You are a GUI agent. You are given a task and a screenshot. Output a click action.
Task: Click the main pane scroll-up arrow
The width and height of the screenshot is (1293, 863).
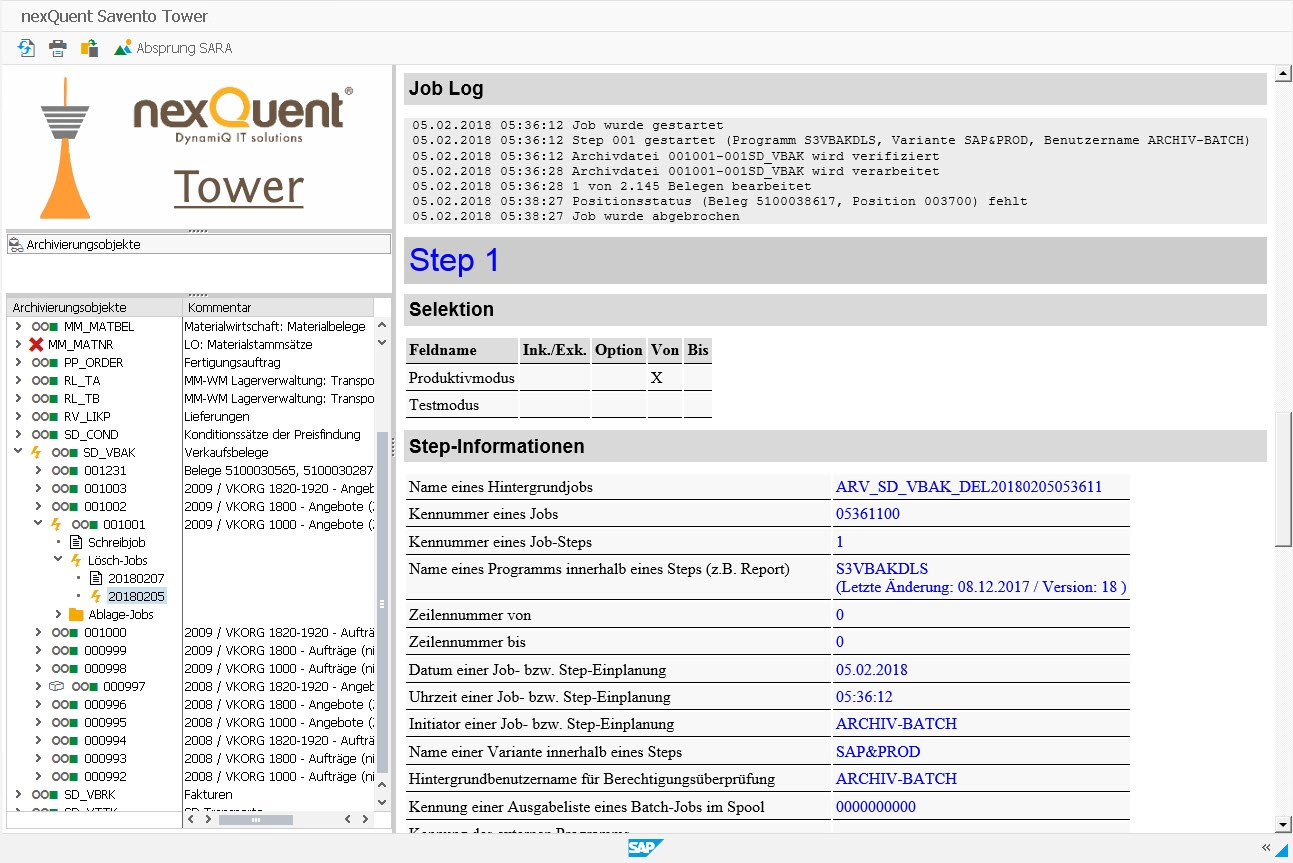[1284, 73]
